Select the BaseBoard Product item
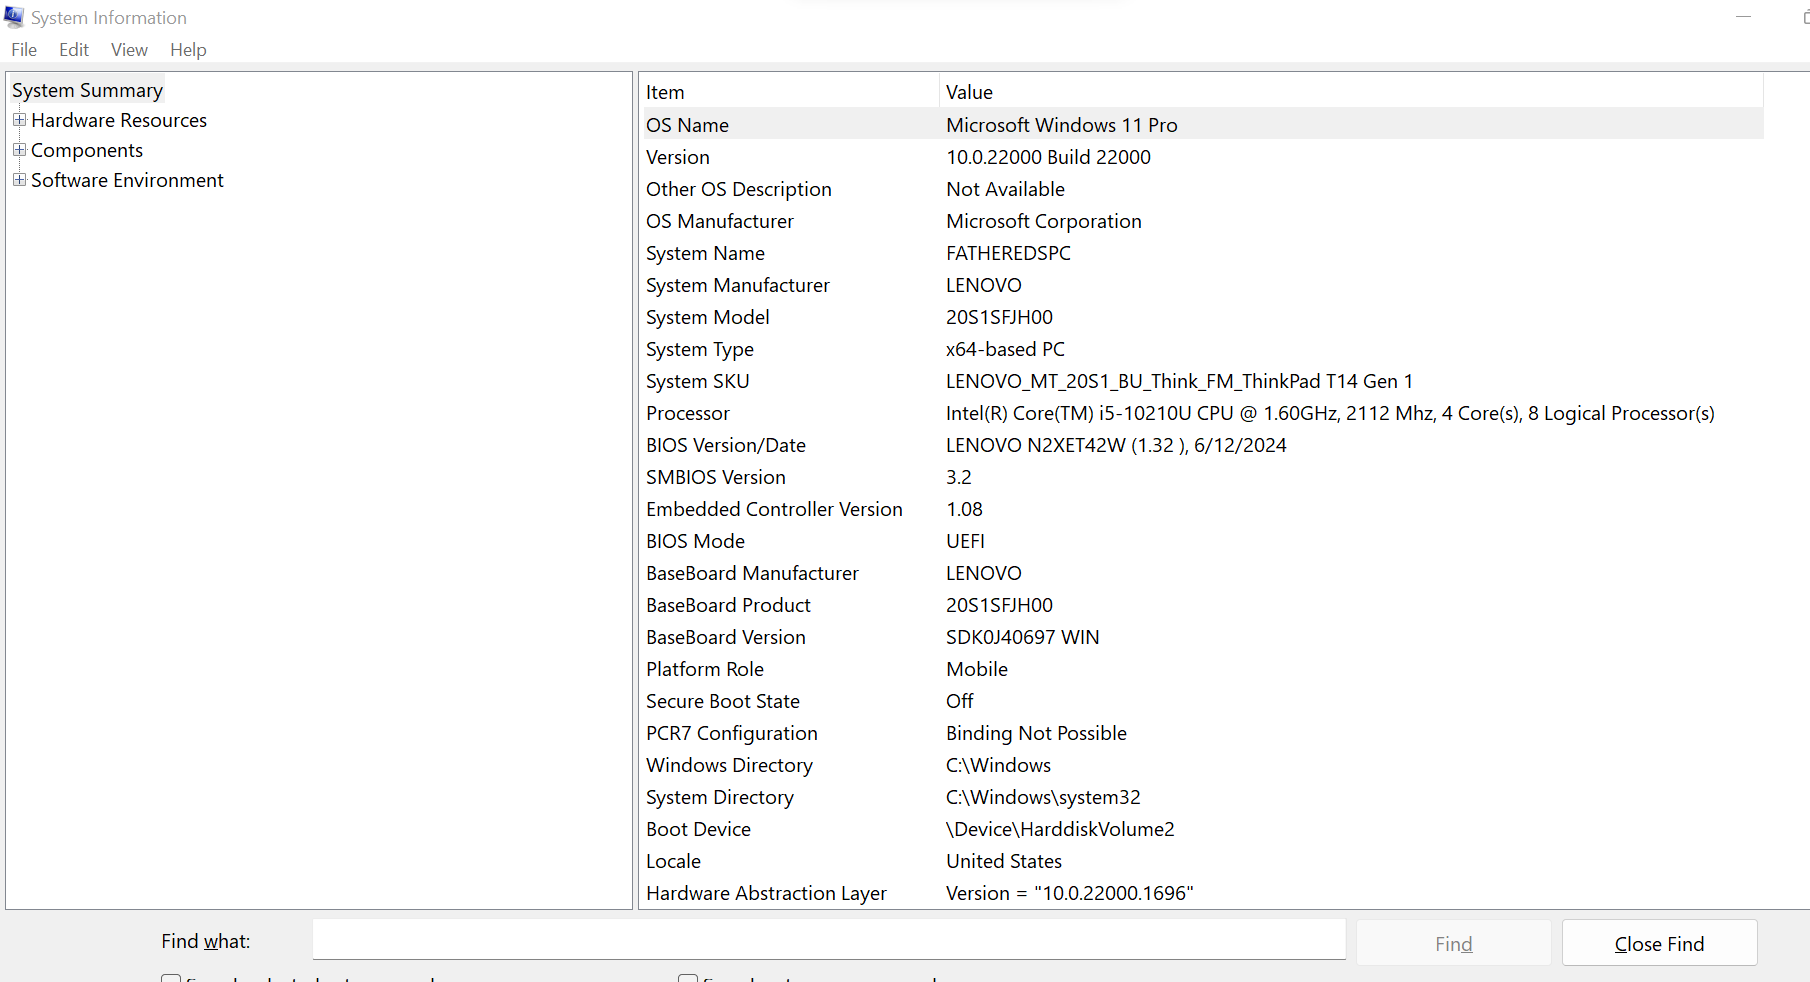1810x982 pixels. click(x=728, y=605)
